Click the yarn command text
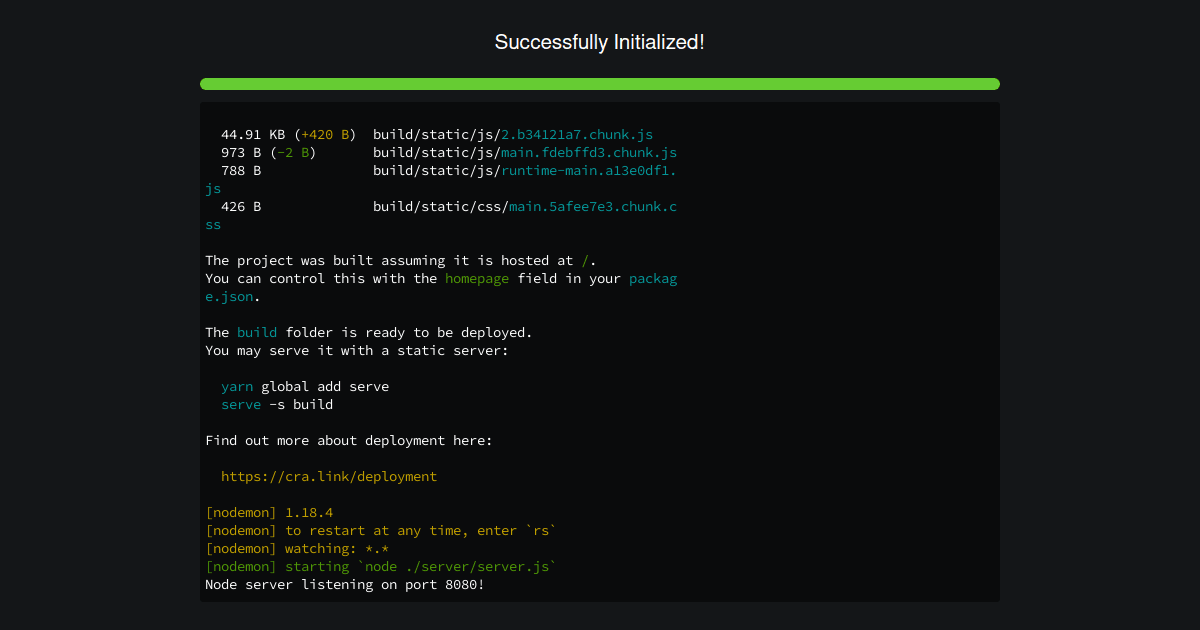 [237, 386]
